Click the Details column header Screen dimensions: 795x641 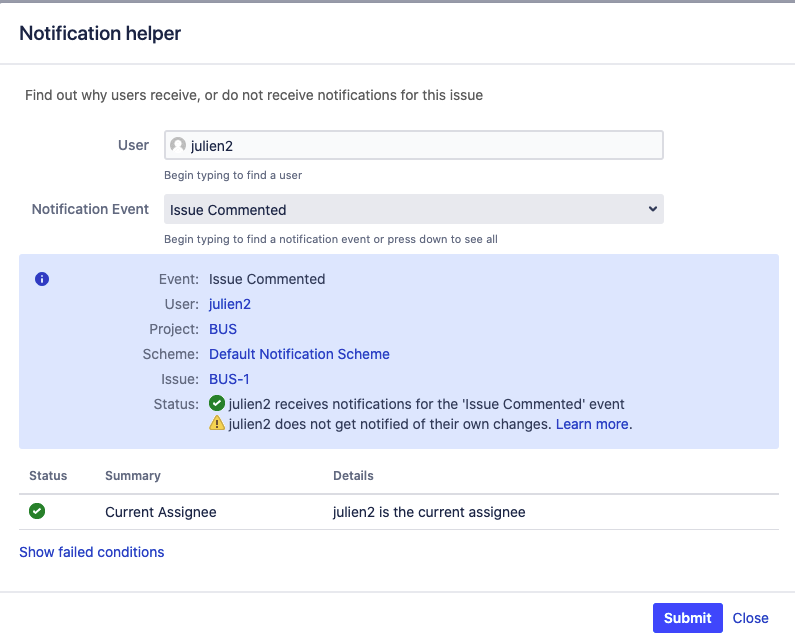pos(353,476)
